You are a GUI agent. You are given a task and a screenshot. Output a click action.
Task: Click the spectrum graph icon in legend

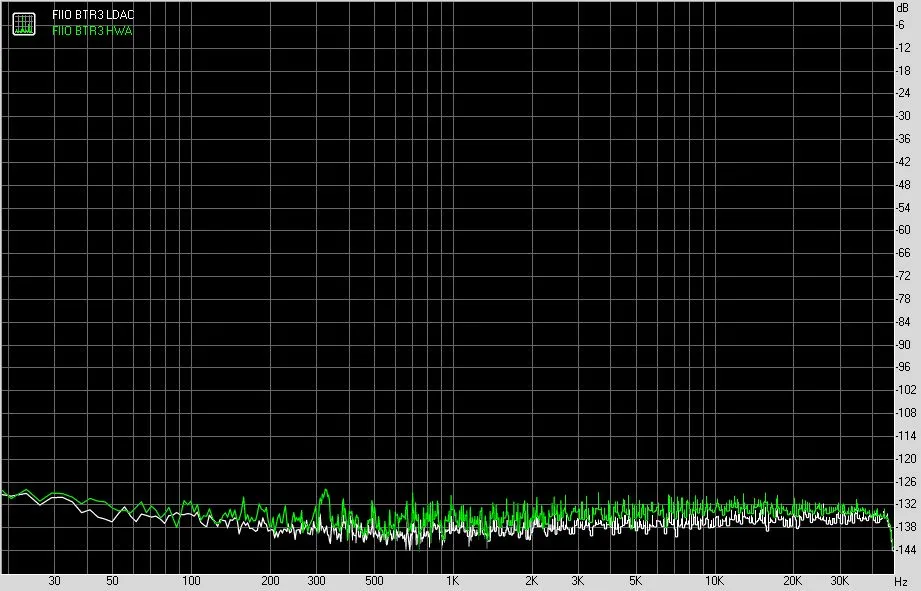[x=24, y=23]
